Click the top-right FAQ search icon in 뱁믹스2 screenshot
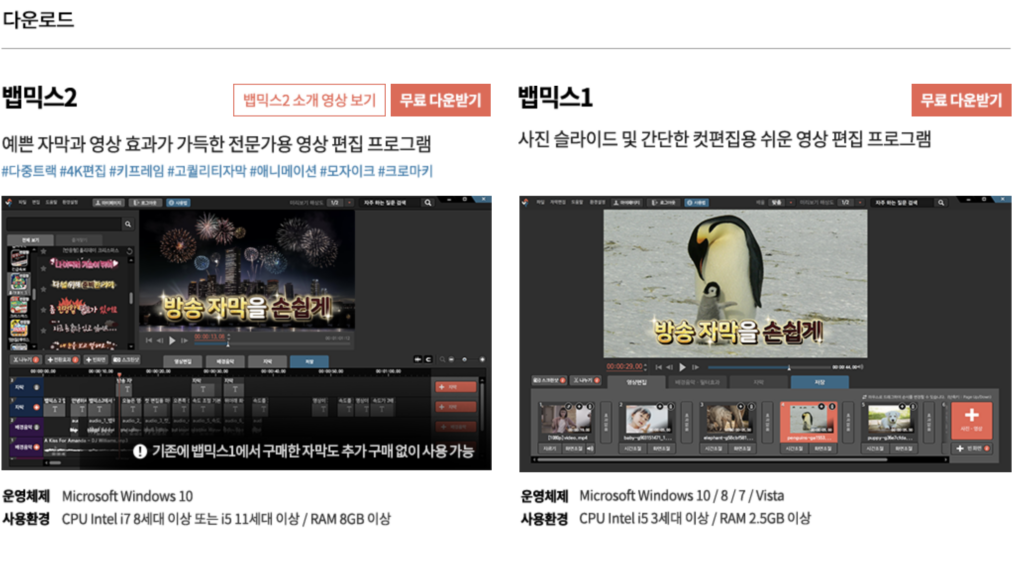This screenshot has height=562, width=1024. [428, 202]
